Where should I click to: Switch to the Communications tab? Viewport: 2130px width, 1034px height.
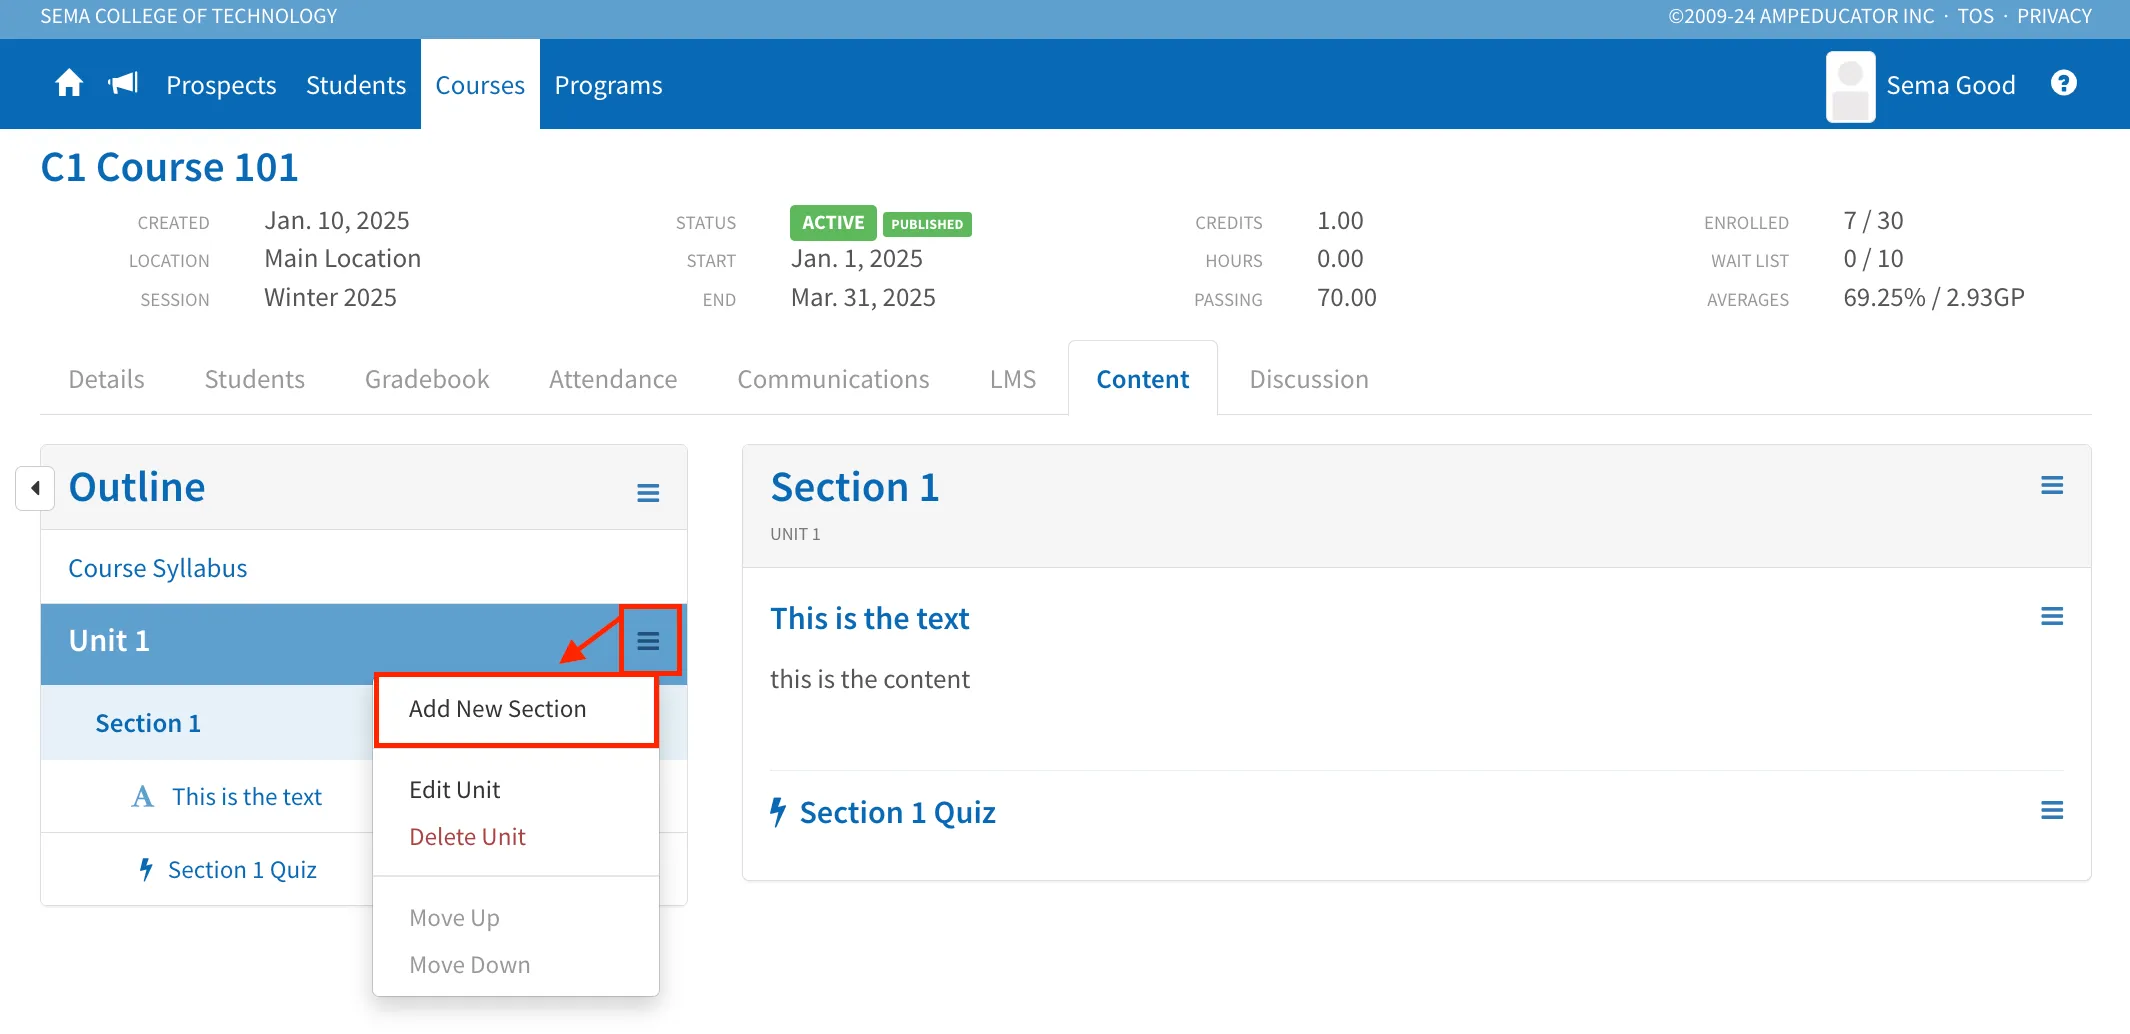[x=833, y=379]
